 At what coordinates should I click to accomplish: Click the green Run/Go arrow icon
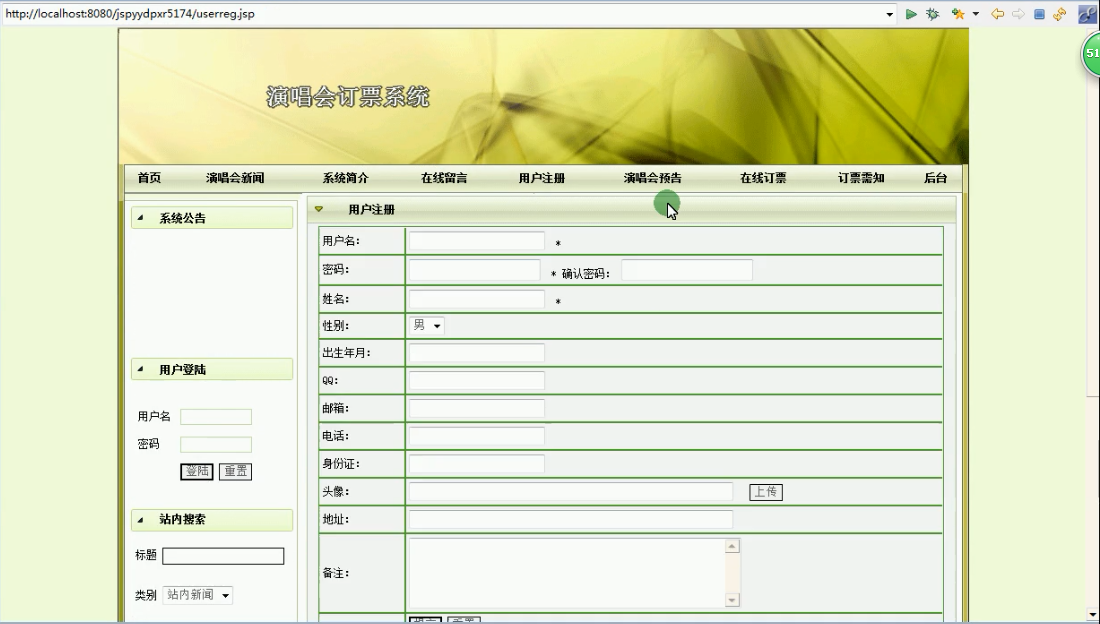[x=911, y=14]
